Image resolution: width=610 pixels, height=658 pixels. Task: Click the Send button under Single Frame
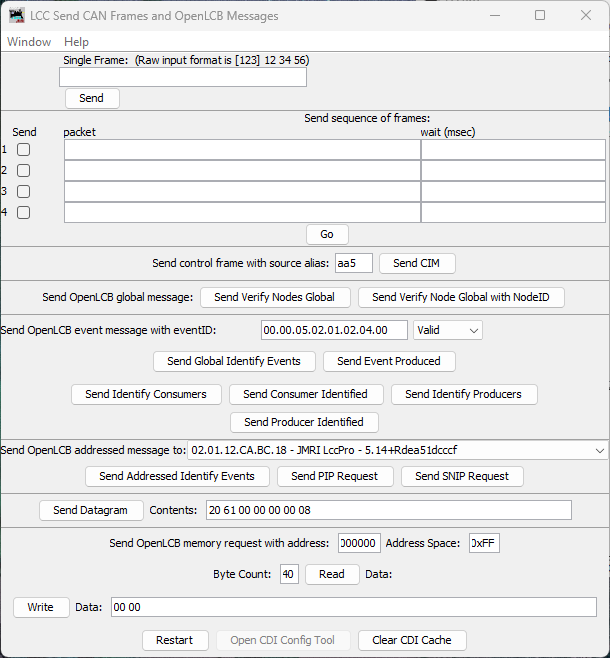(92, 98)
